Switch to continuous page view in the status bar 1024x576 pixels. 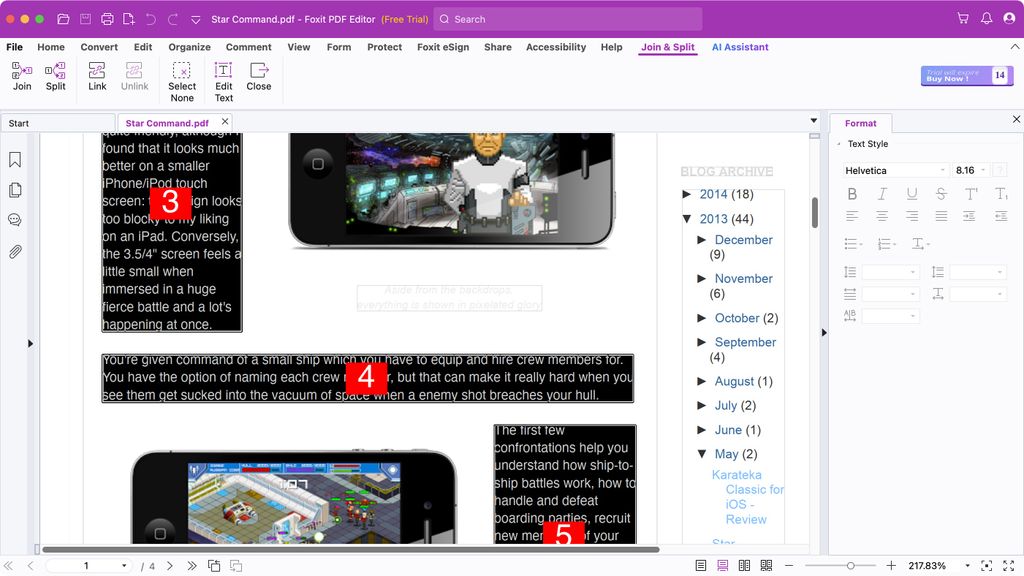pos(722,564)
